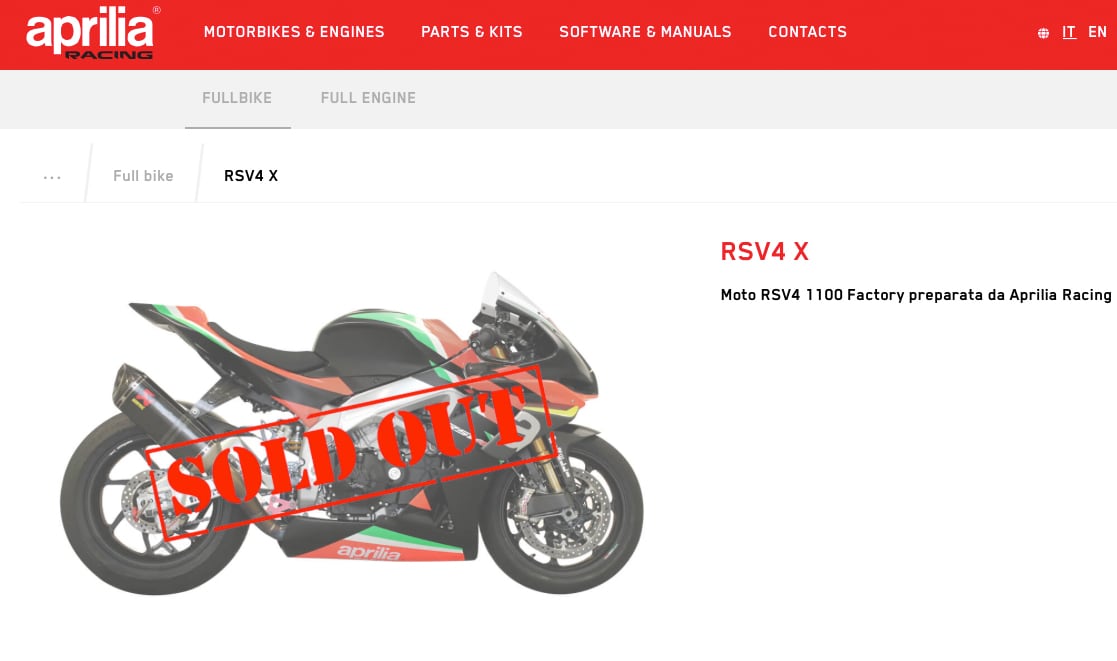Image resolution: width=1117 pixels, height=661 pixels.
Task: Select the Fullbike tab
Action: 237,98
